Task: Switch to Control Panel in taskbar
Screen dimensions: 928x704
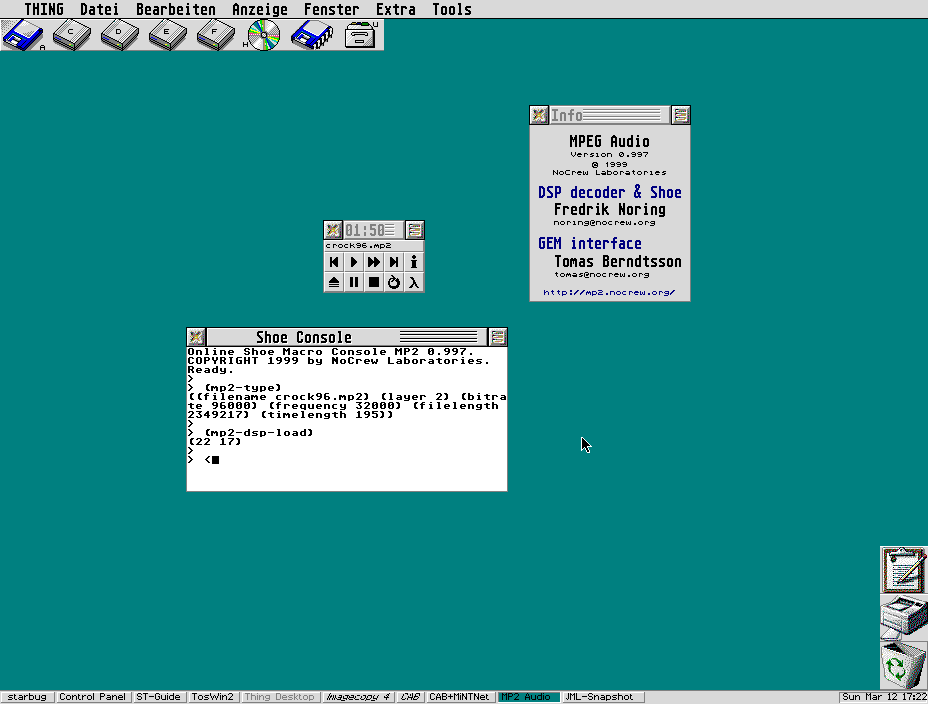Action: tap(92, 697)
